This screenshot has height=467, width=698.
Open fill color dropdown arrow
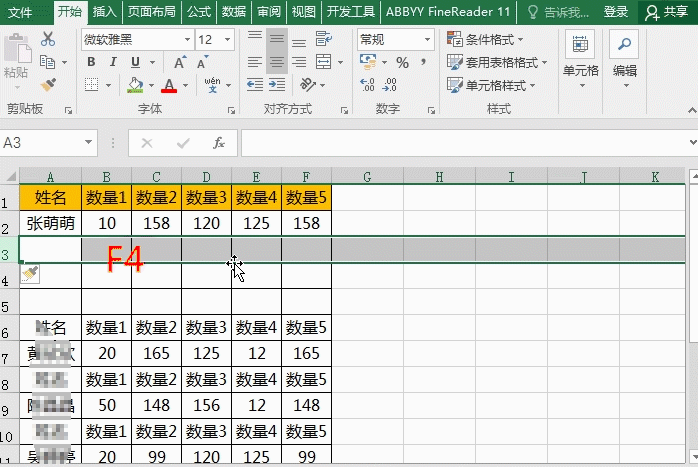151,85
